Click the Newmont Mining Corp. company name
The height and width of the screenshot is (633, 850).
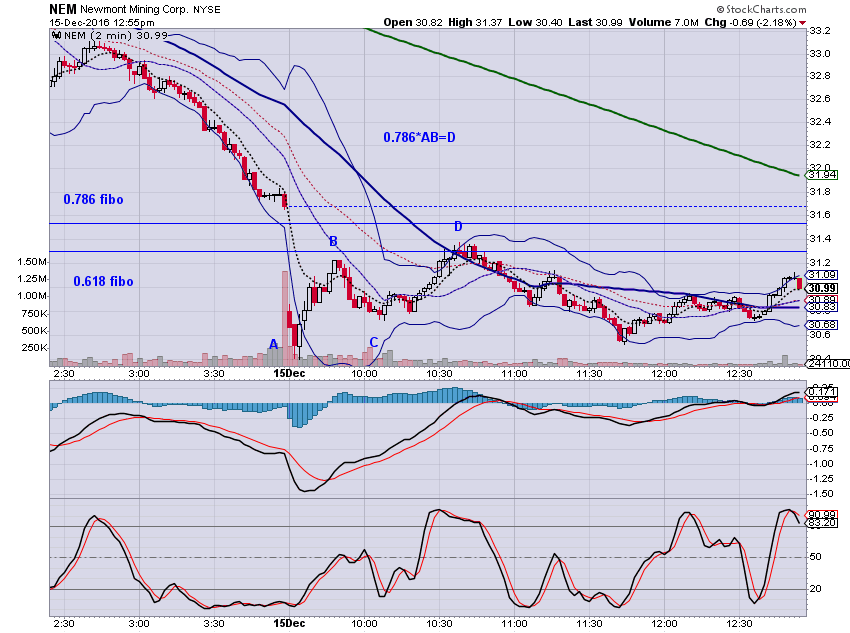pyautogui.click(x=135, y=9)
